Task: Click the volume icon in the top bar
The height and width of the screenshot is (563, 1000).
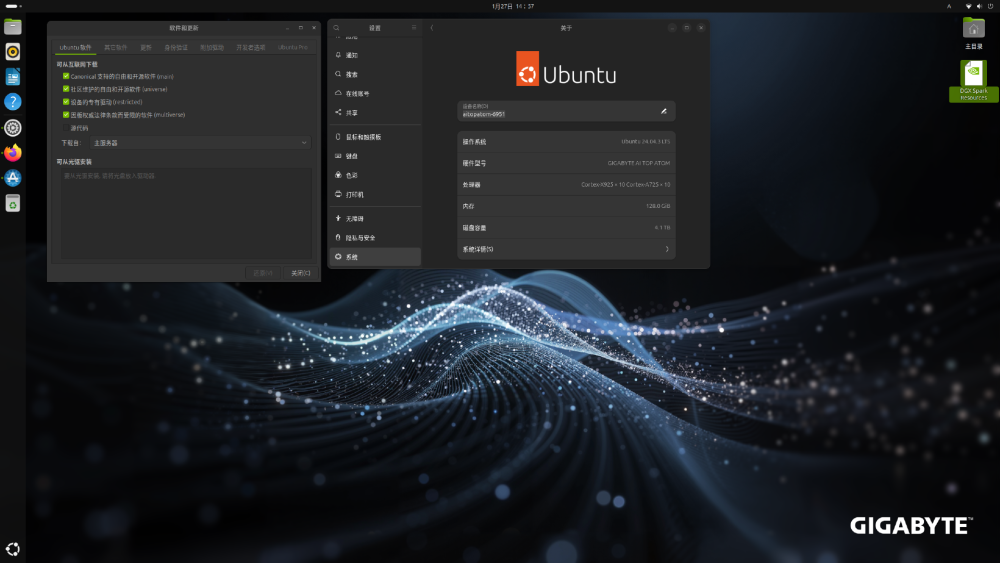Action: pos(980,6)
